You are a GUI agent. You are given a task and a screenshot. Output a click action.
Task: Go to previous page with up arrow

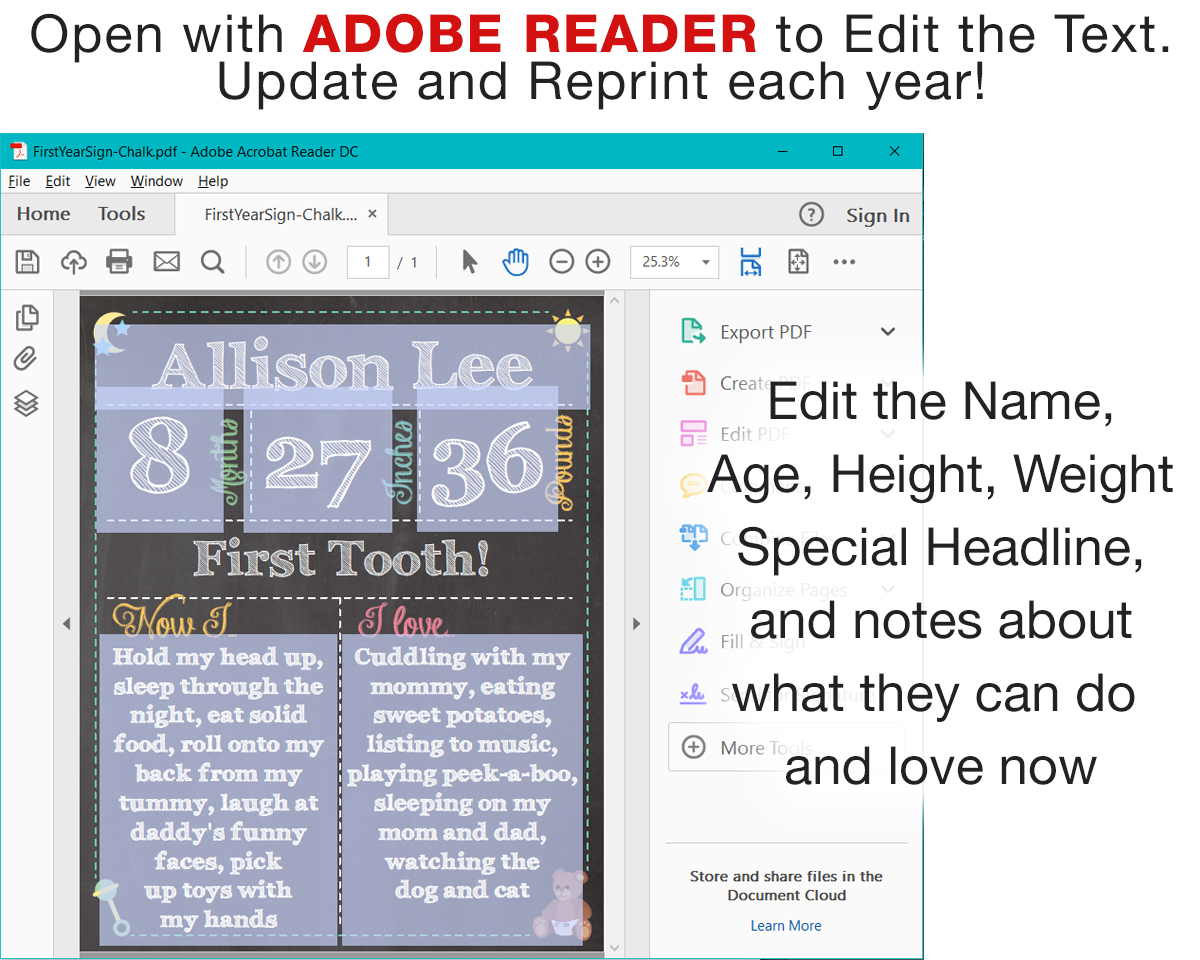click(278, 262)
